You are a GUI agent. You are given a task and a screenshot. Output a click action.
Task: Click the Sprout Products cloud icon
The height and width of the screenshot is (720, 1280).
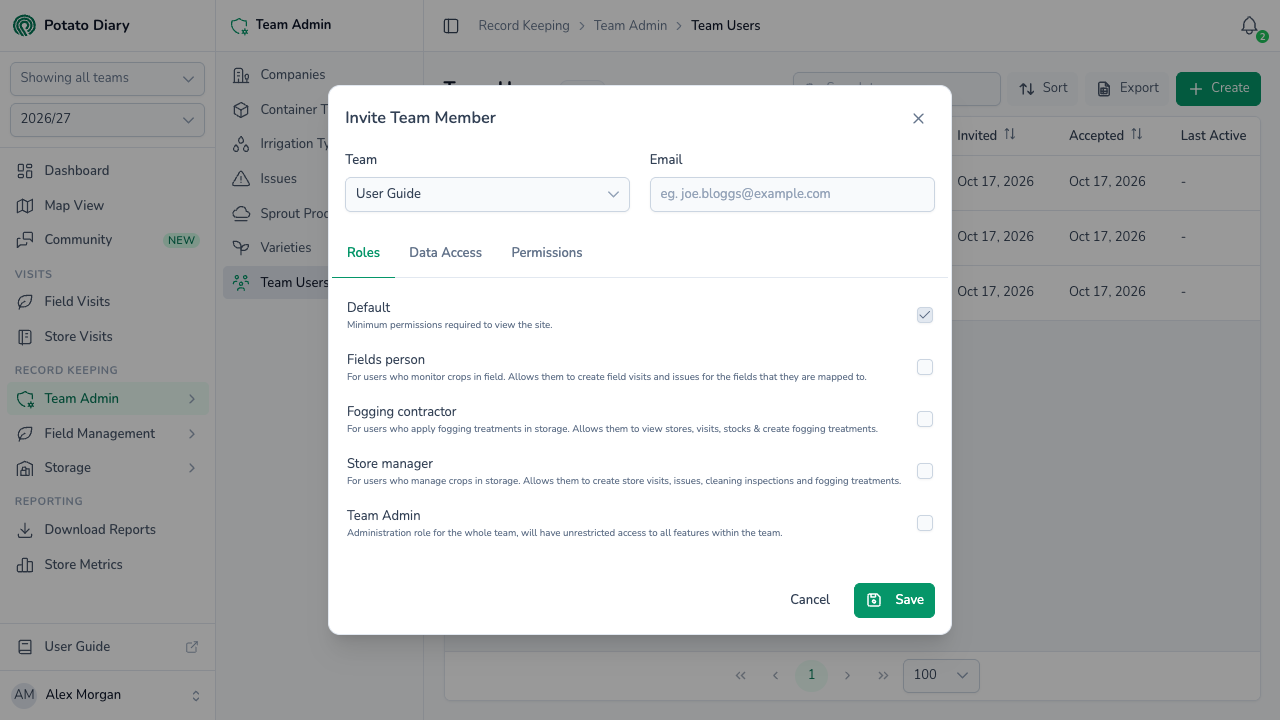[241, 214]
